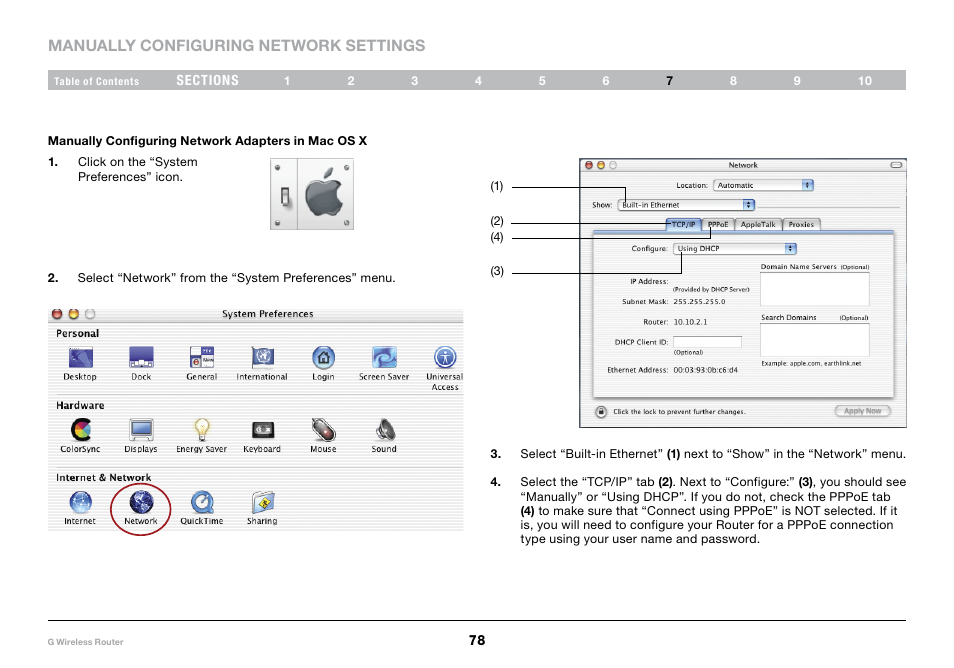This screenshot has width=954, height=668.
Task: Open the Sound preference icon
Action: pos(385,430)
